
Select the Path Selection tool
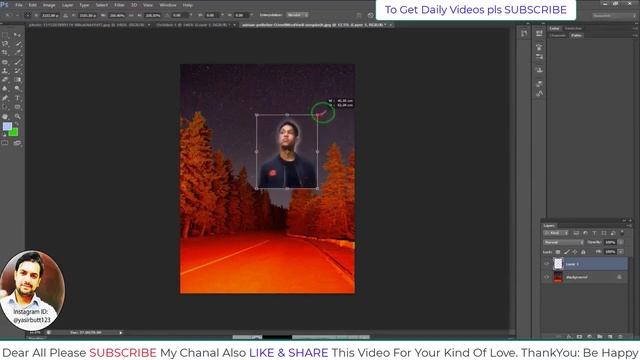click(x=5, y=107)
